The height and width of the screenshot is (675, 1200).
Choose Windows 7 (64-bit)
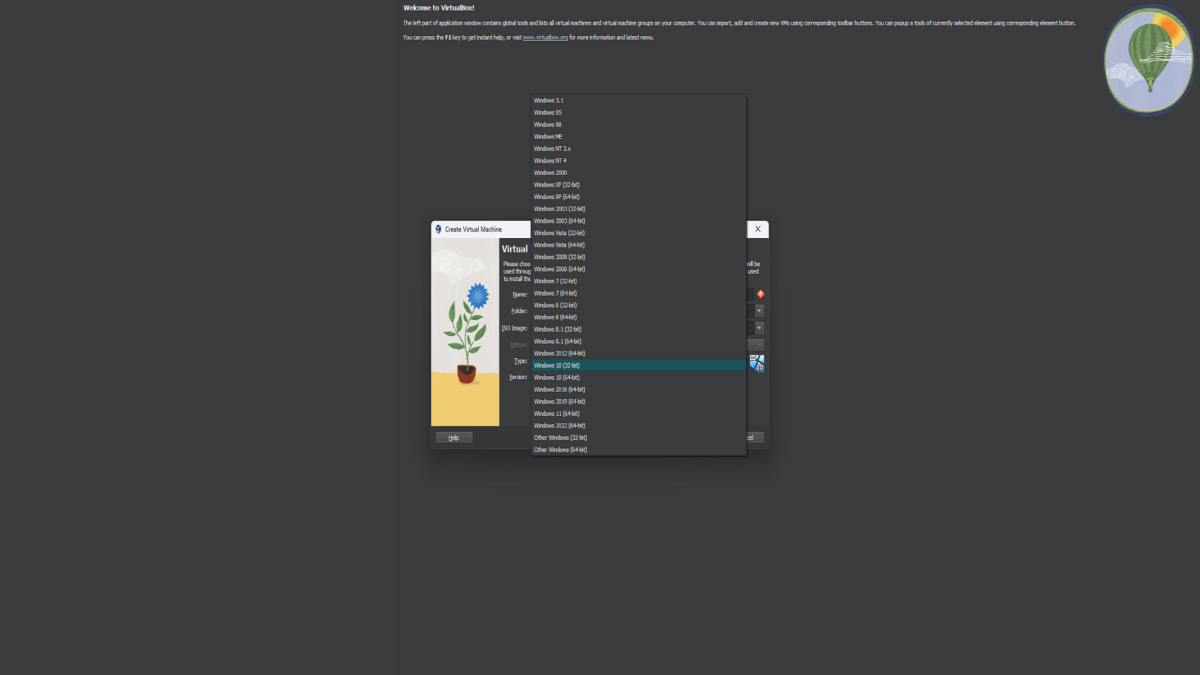639,293
